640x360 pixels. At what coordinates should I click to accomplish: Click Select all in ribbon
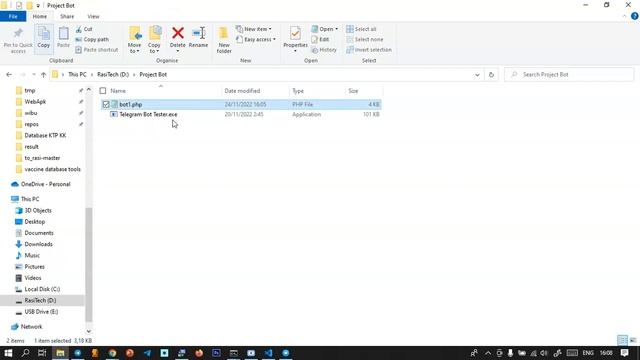pos(361,29)
